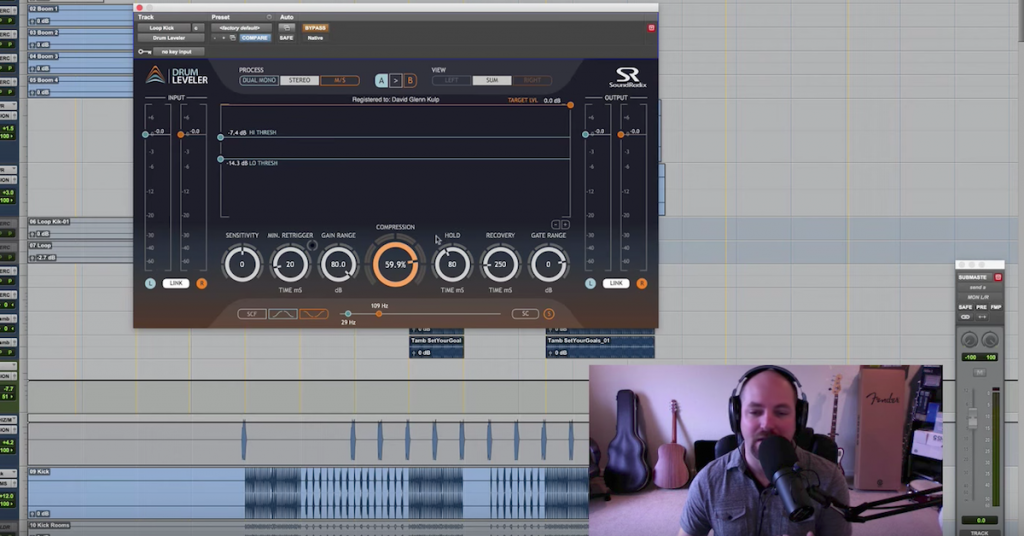Toggle output R channel button
The height and width of the screenshot is (536, 1024).
click(x=642, y=283)
